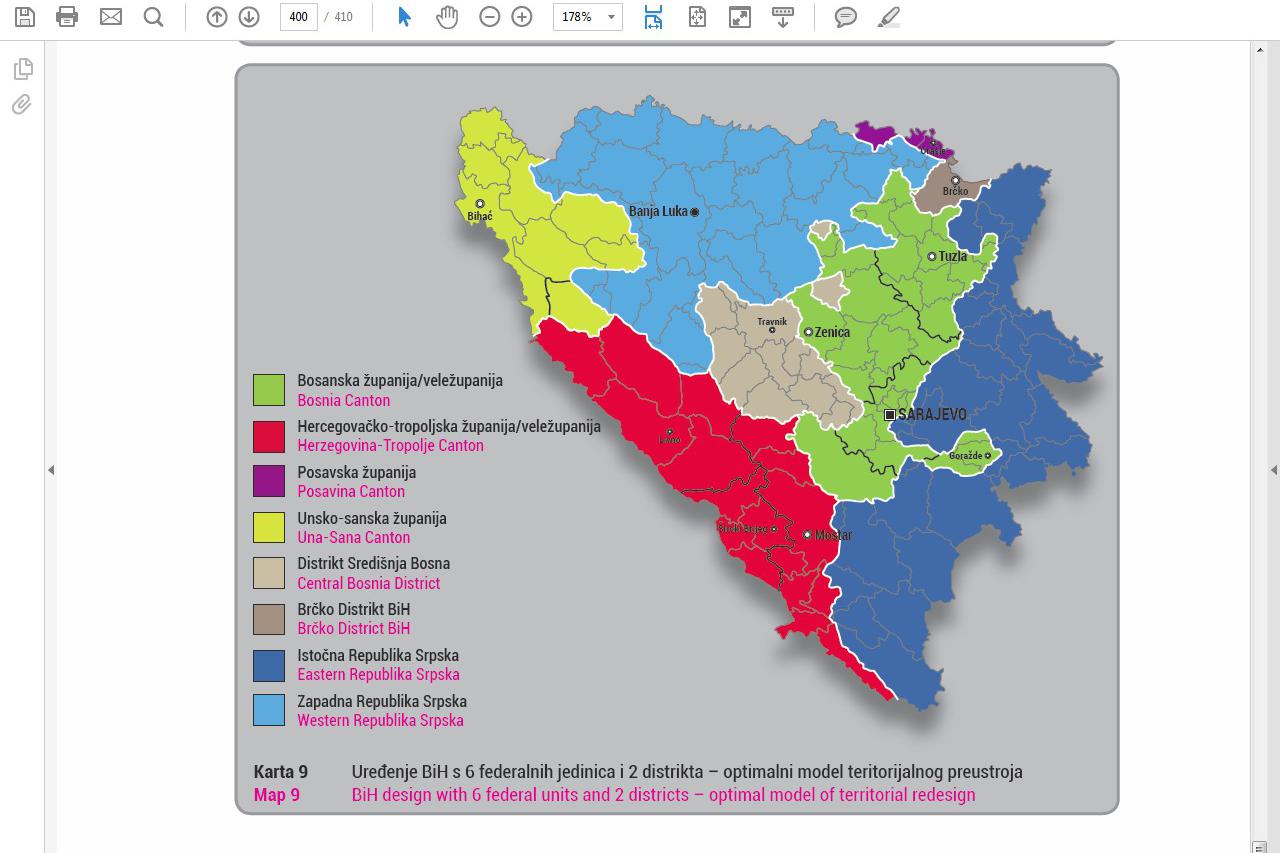The height and width of the screenshot is (853, 1280).
Task: Enter full screen view mode
Action: click(740, 17)
